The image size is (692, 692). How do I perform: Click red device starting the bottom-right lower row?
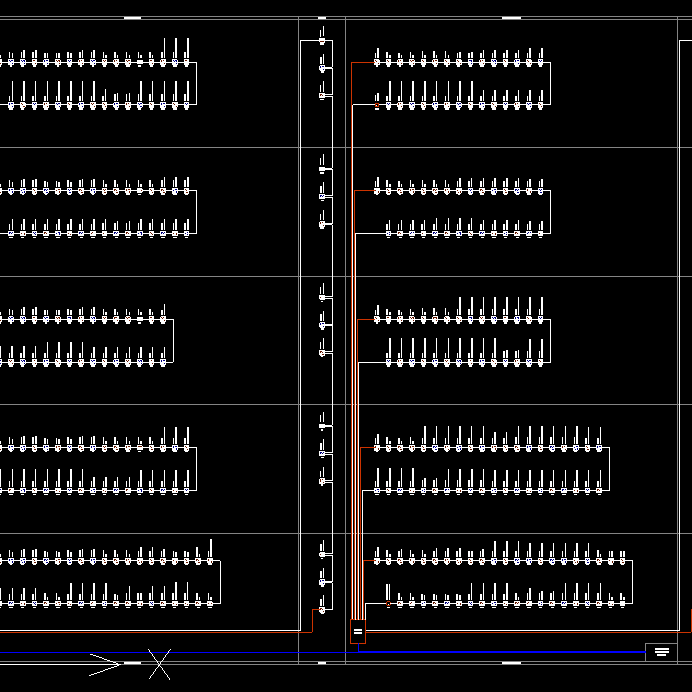[389, 603]
